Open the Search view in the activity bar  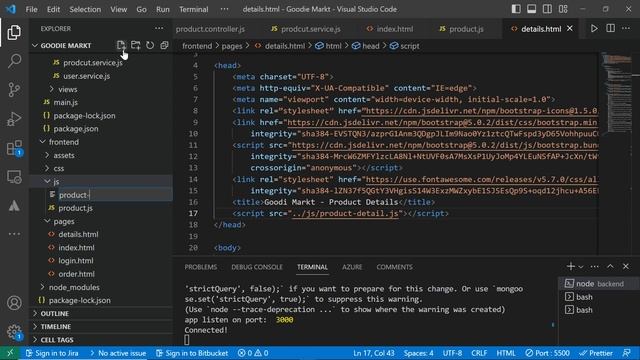14,61
